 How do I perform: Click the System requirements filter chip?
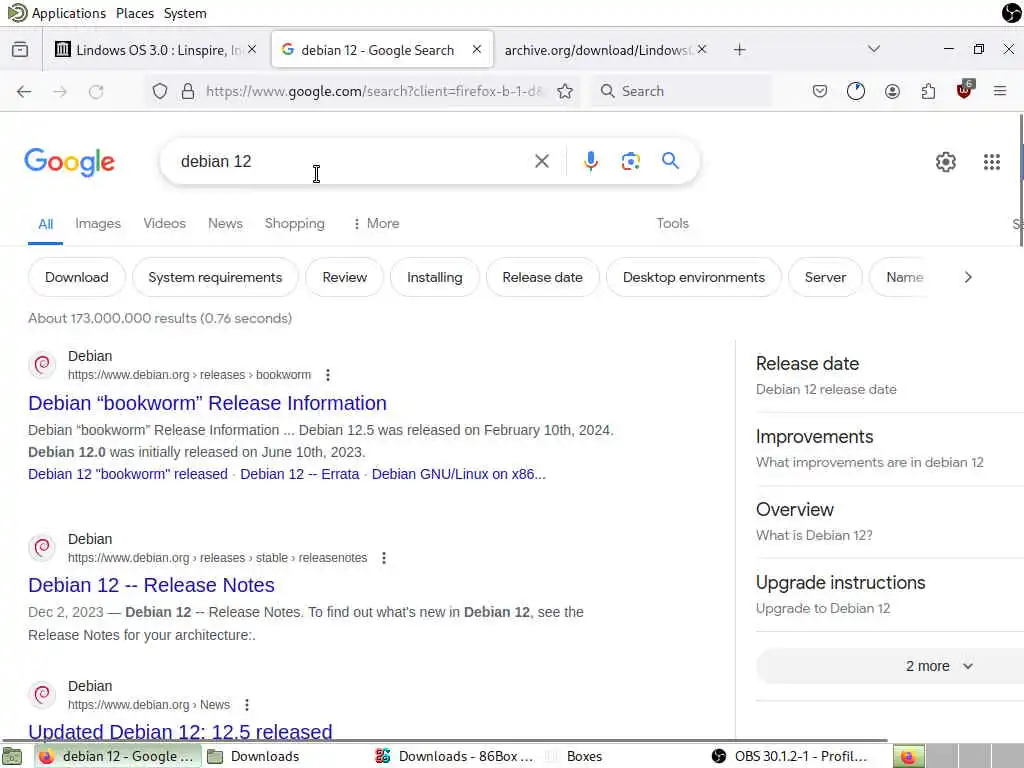tap(215, 277)
